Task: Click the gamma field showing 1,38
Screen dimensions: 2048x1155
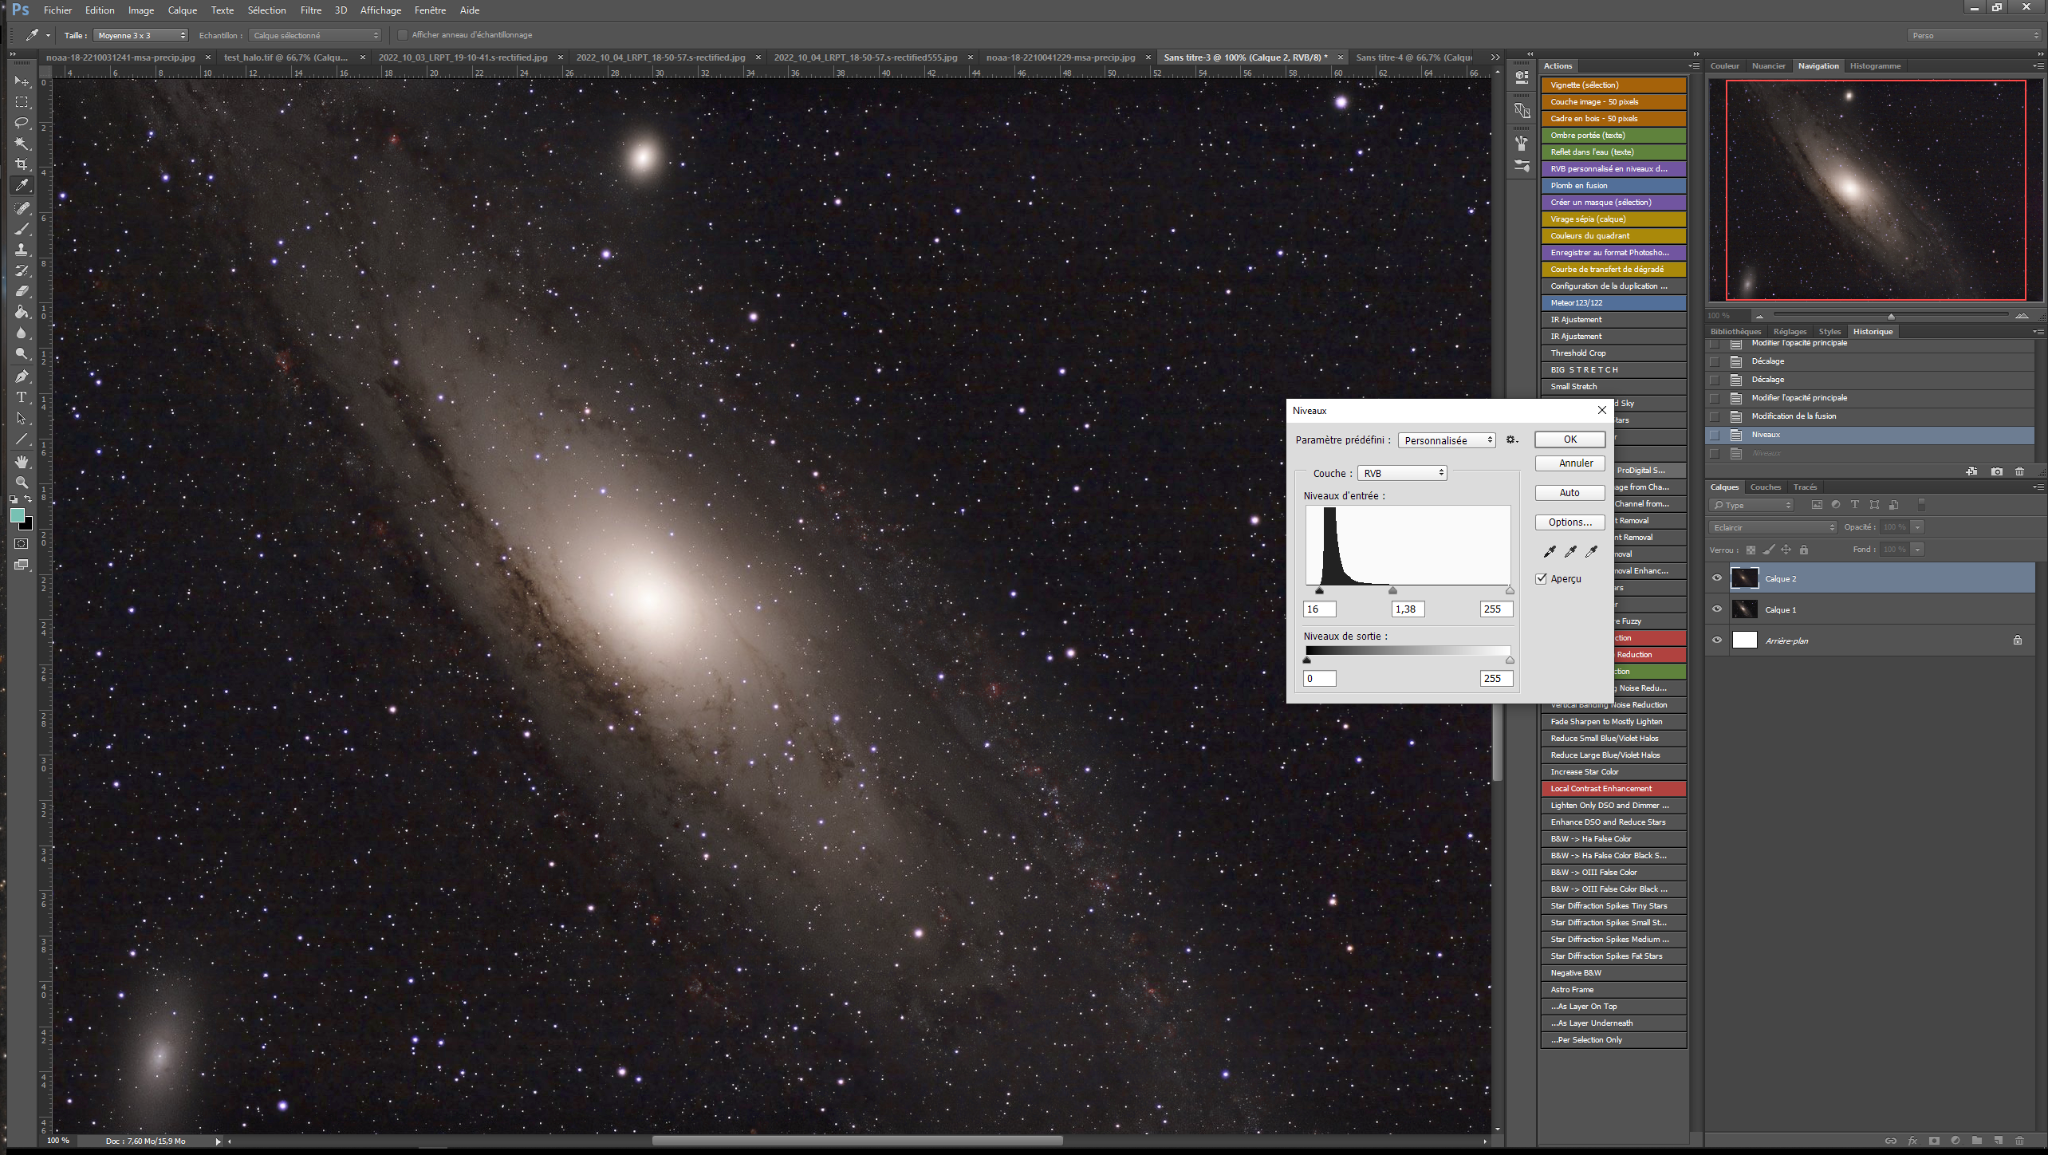Action: pos(1407,609)
